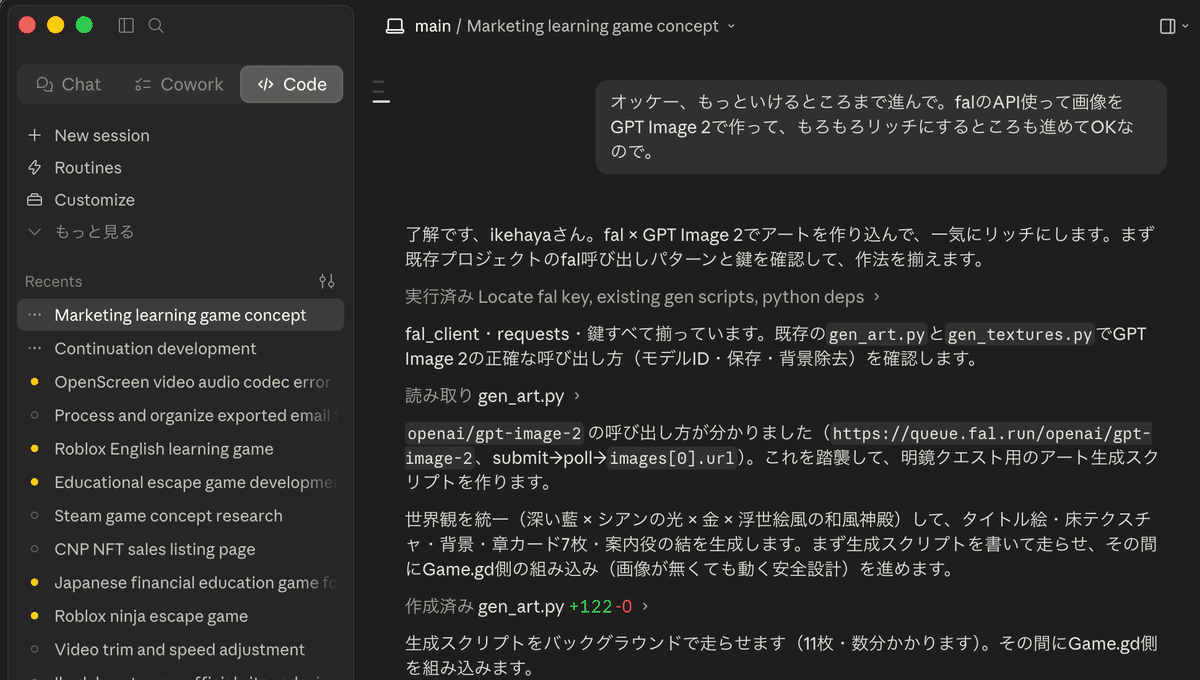Click the user message bubble
This screenshot has height=680, width=1200.
881,127
